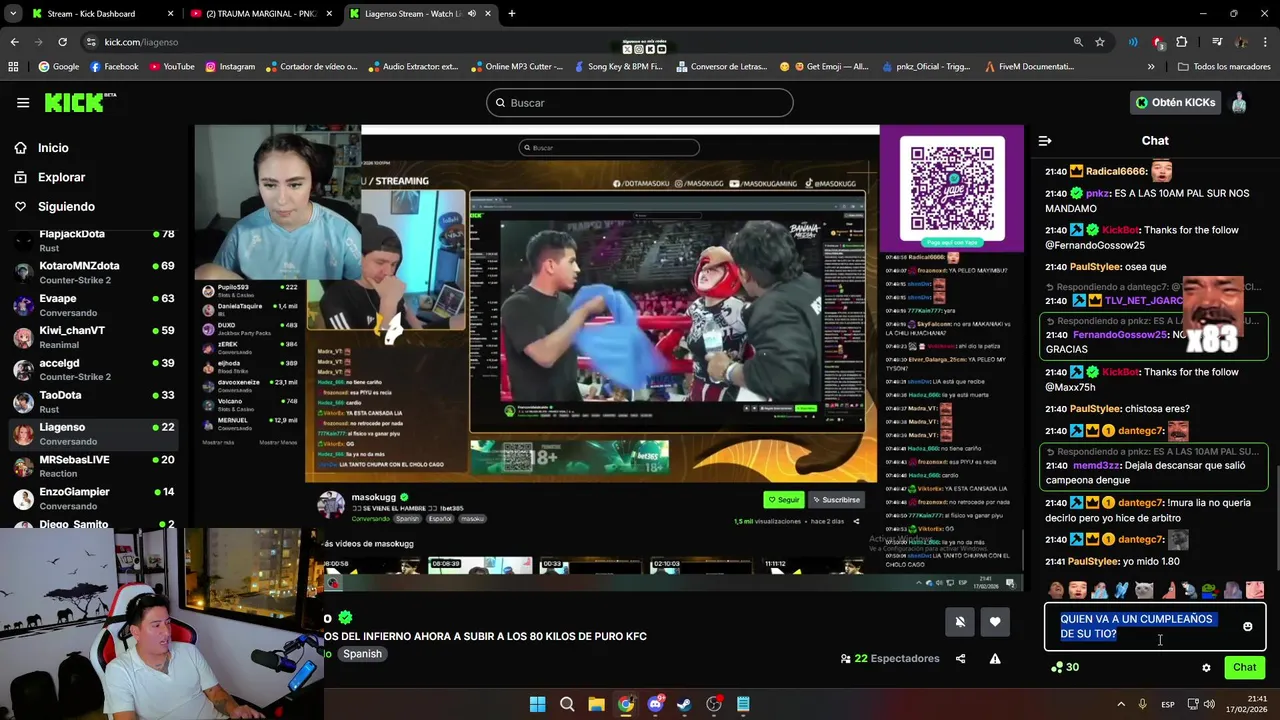Open the Kiwi_chanVT channel
The height and width of the screenshot is (720, 1280).
(92, 336)
